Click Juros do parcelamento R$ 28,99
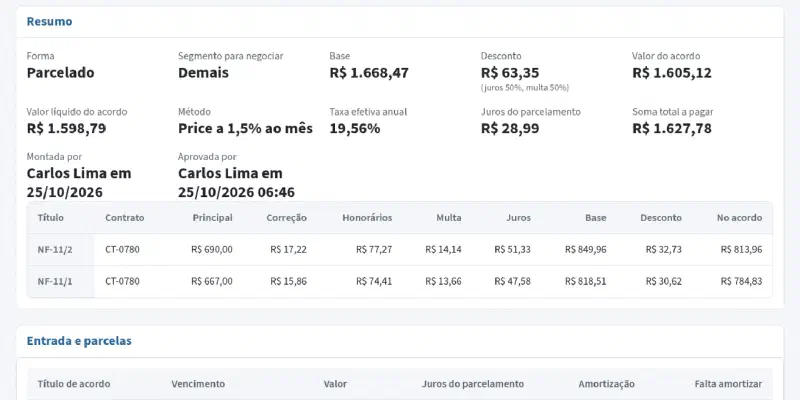The height and width of the screenshot is (400, 800). click(x=510, y=128)
